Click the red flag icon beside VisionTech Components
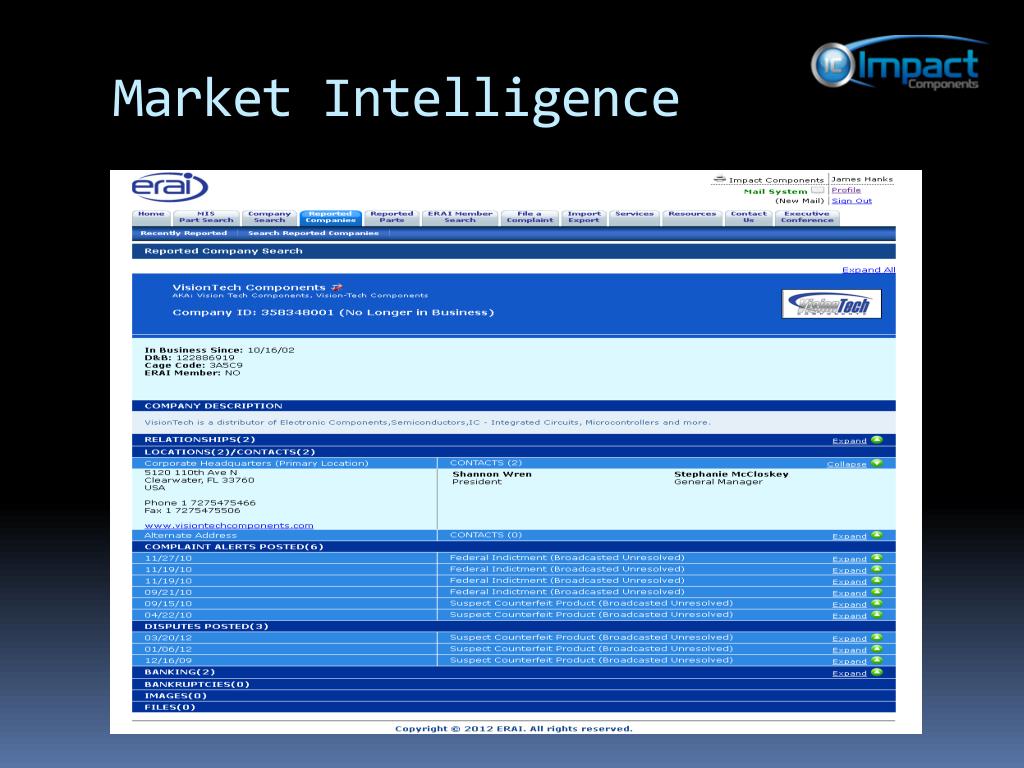 tap(337, 287)
